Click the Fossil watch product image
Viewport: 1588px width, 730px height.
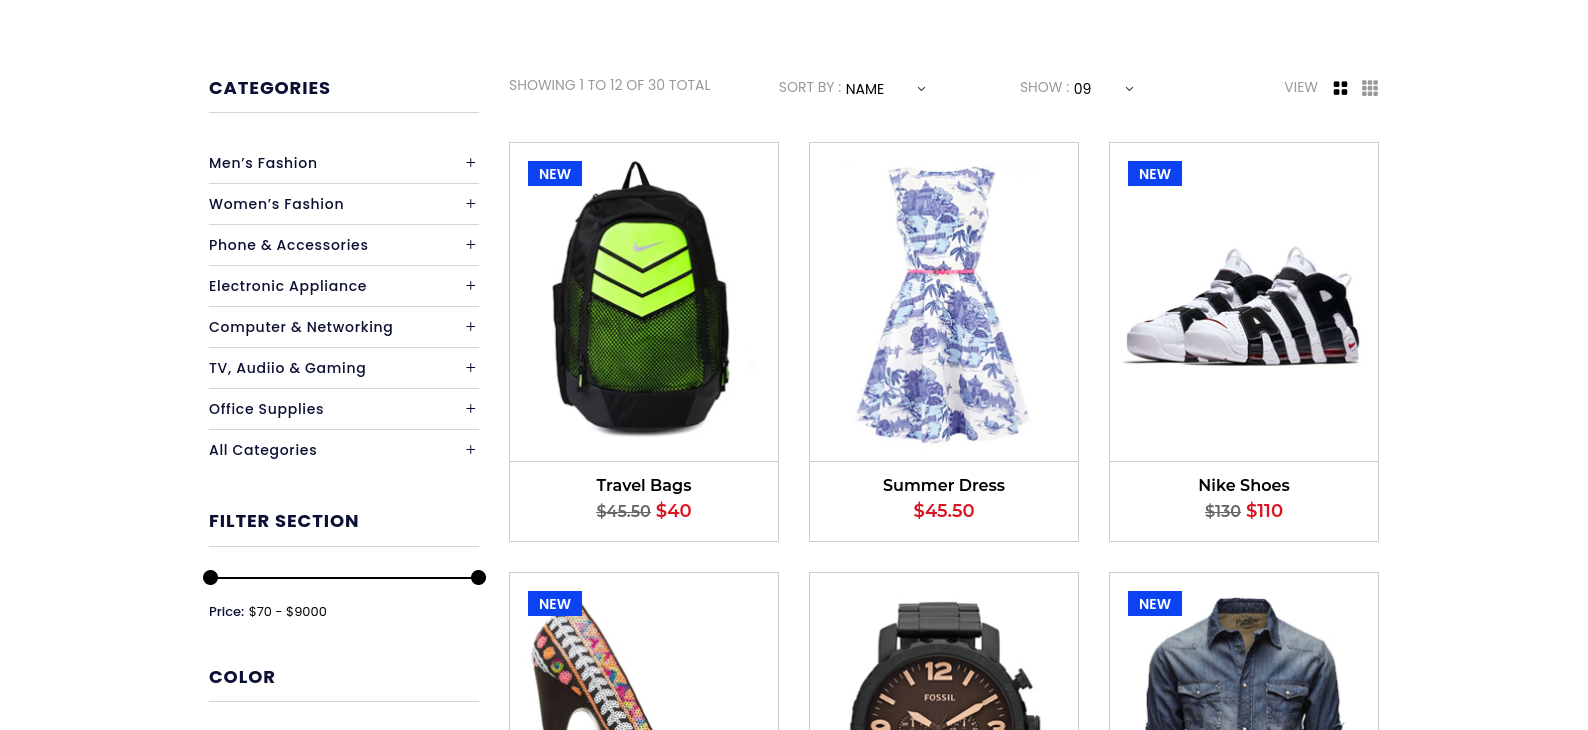[944, 665]
